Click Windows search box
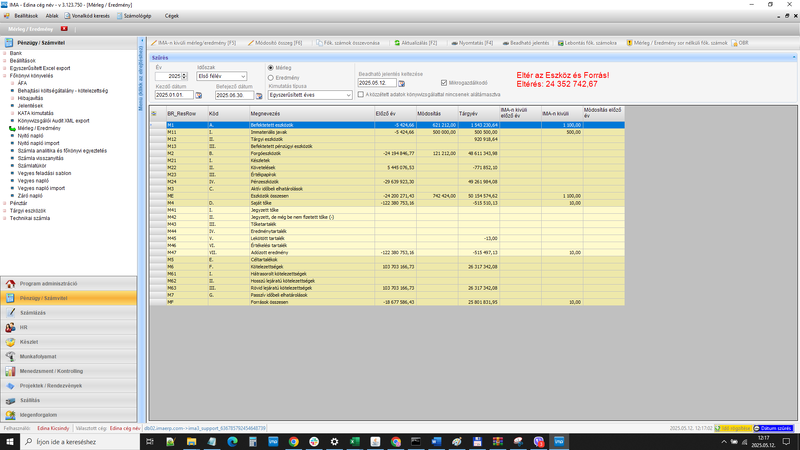Image resolution: width=800 pixels, height=450 pixels. point(80,442)
